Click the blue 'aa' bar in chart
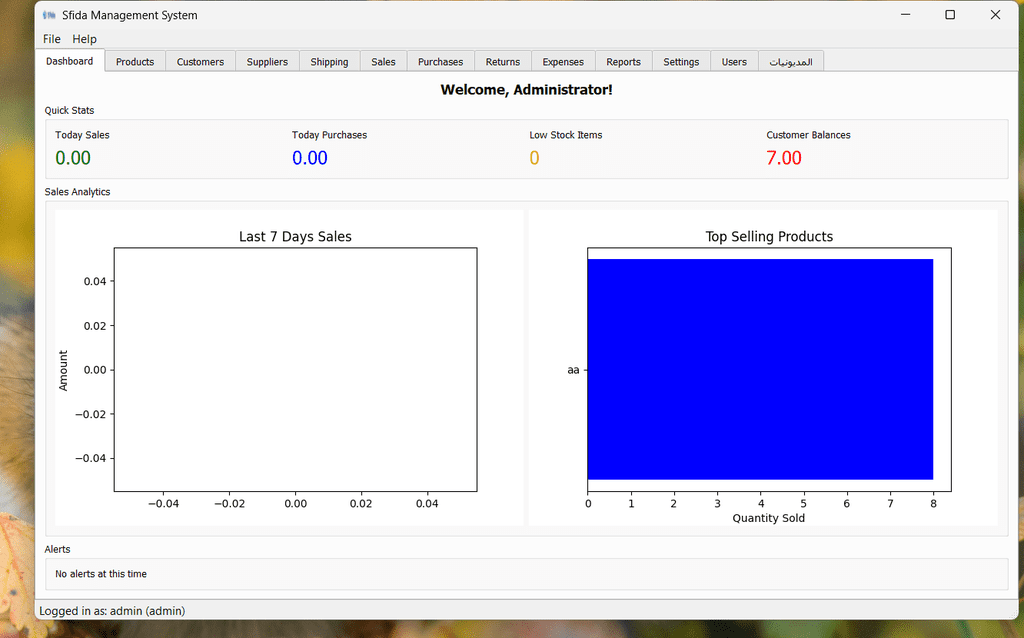 pyautogui.click(x=760, y=369)
